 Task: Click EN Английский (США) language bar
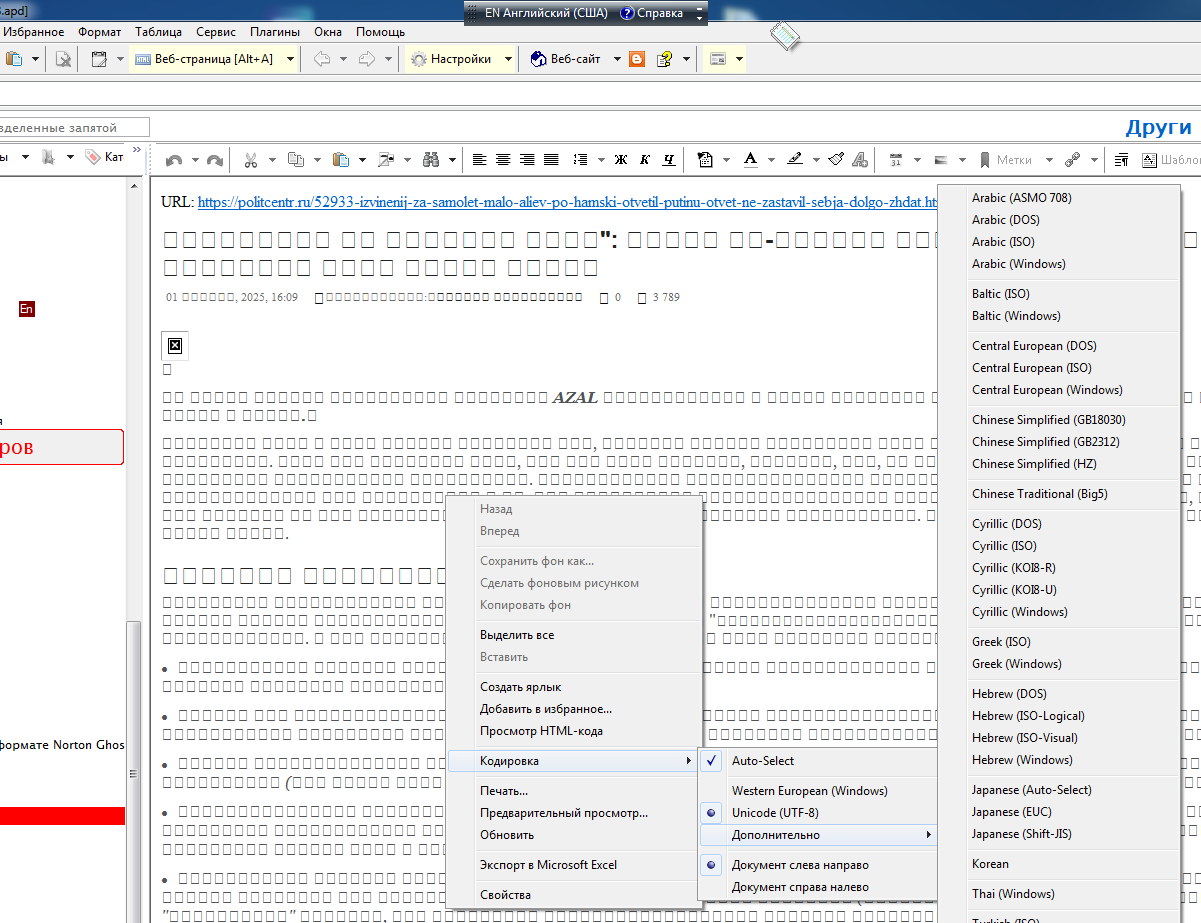(x=546, y=13)
